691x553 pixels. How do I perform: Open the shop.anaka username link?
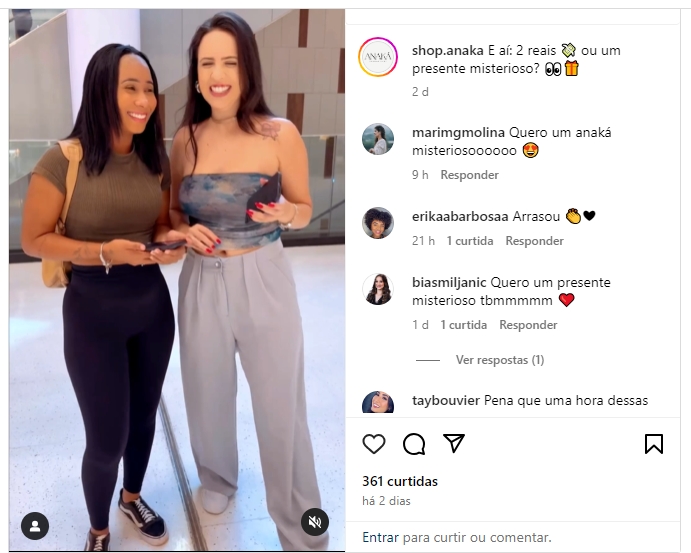(x=447, y=51)
